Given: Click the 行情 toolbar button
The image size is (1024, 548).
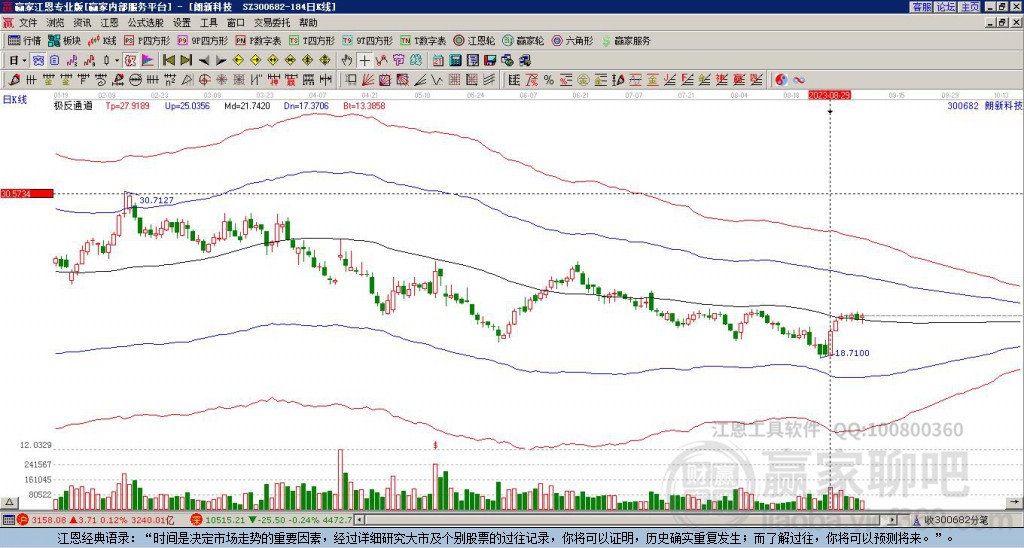Looking at the screenshot, I should (x=25, y=40).
